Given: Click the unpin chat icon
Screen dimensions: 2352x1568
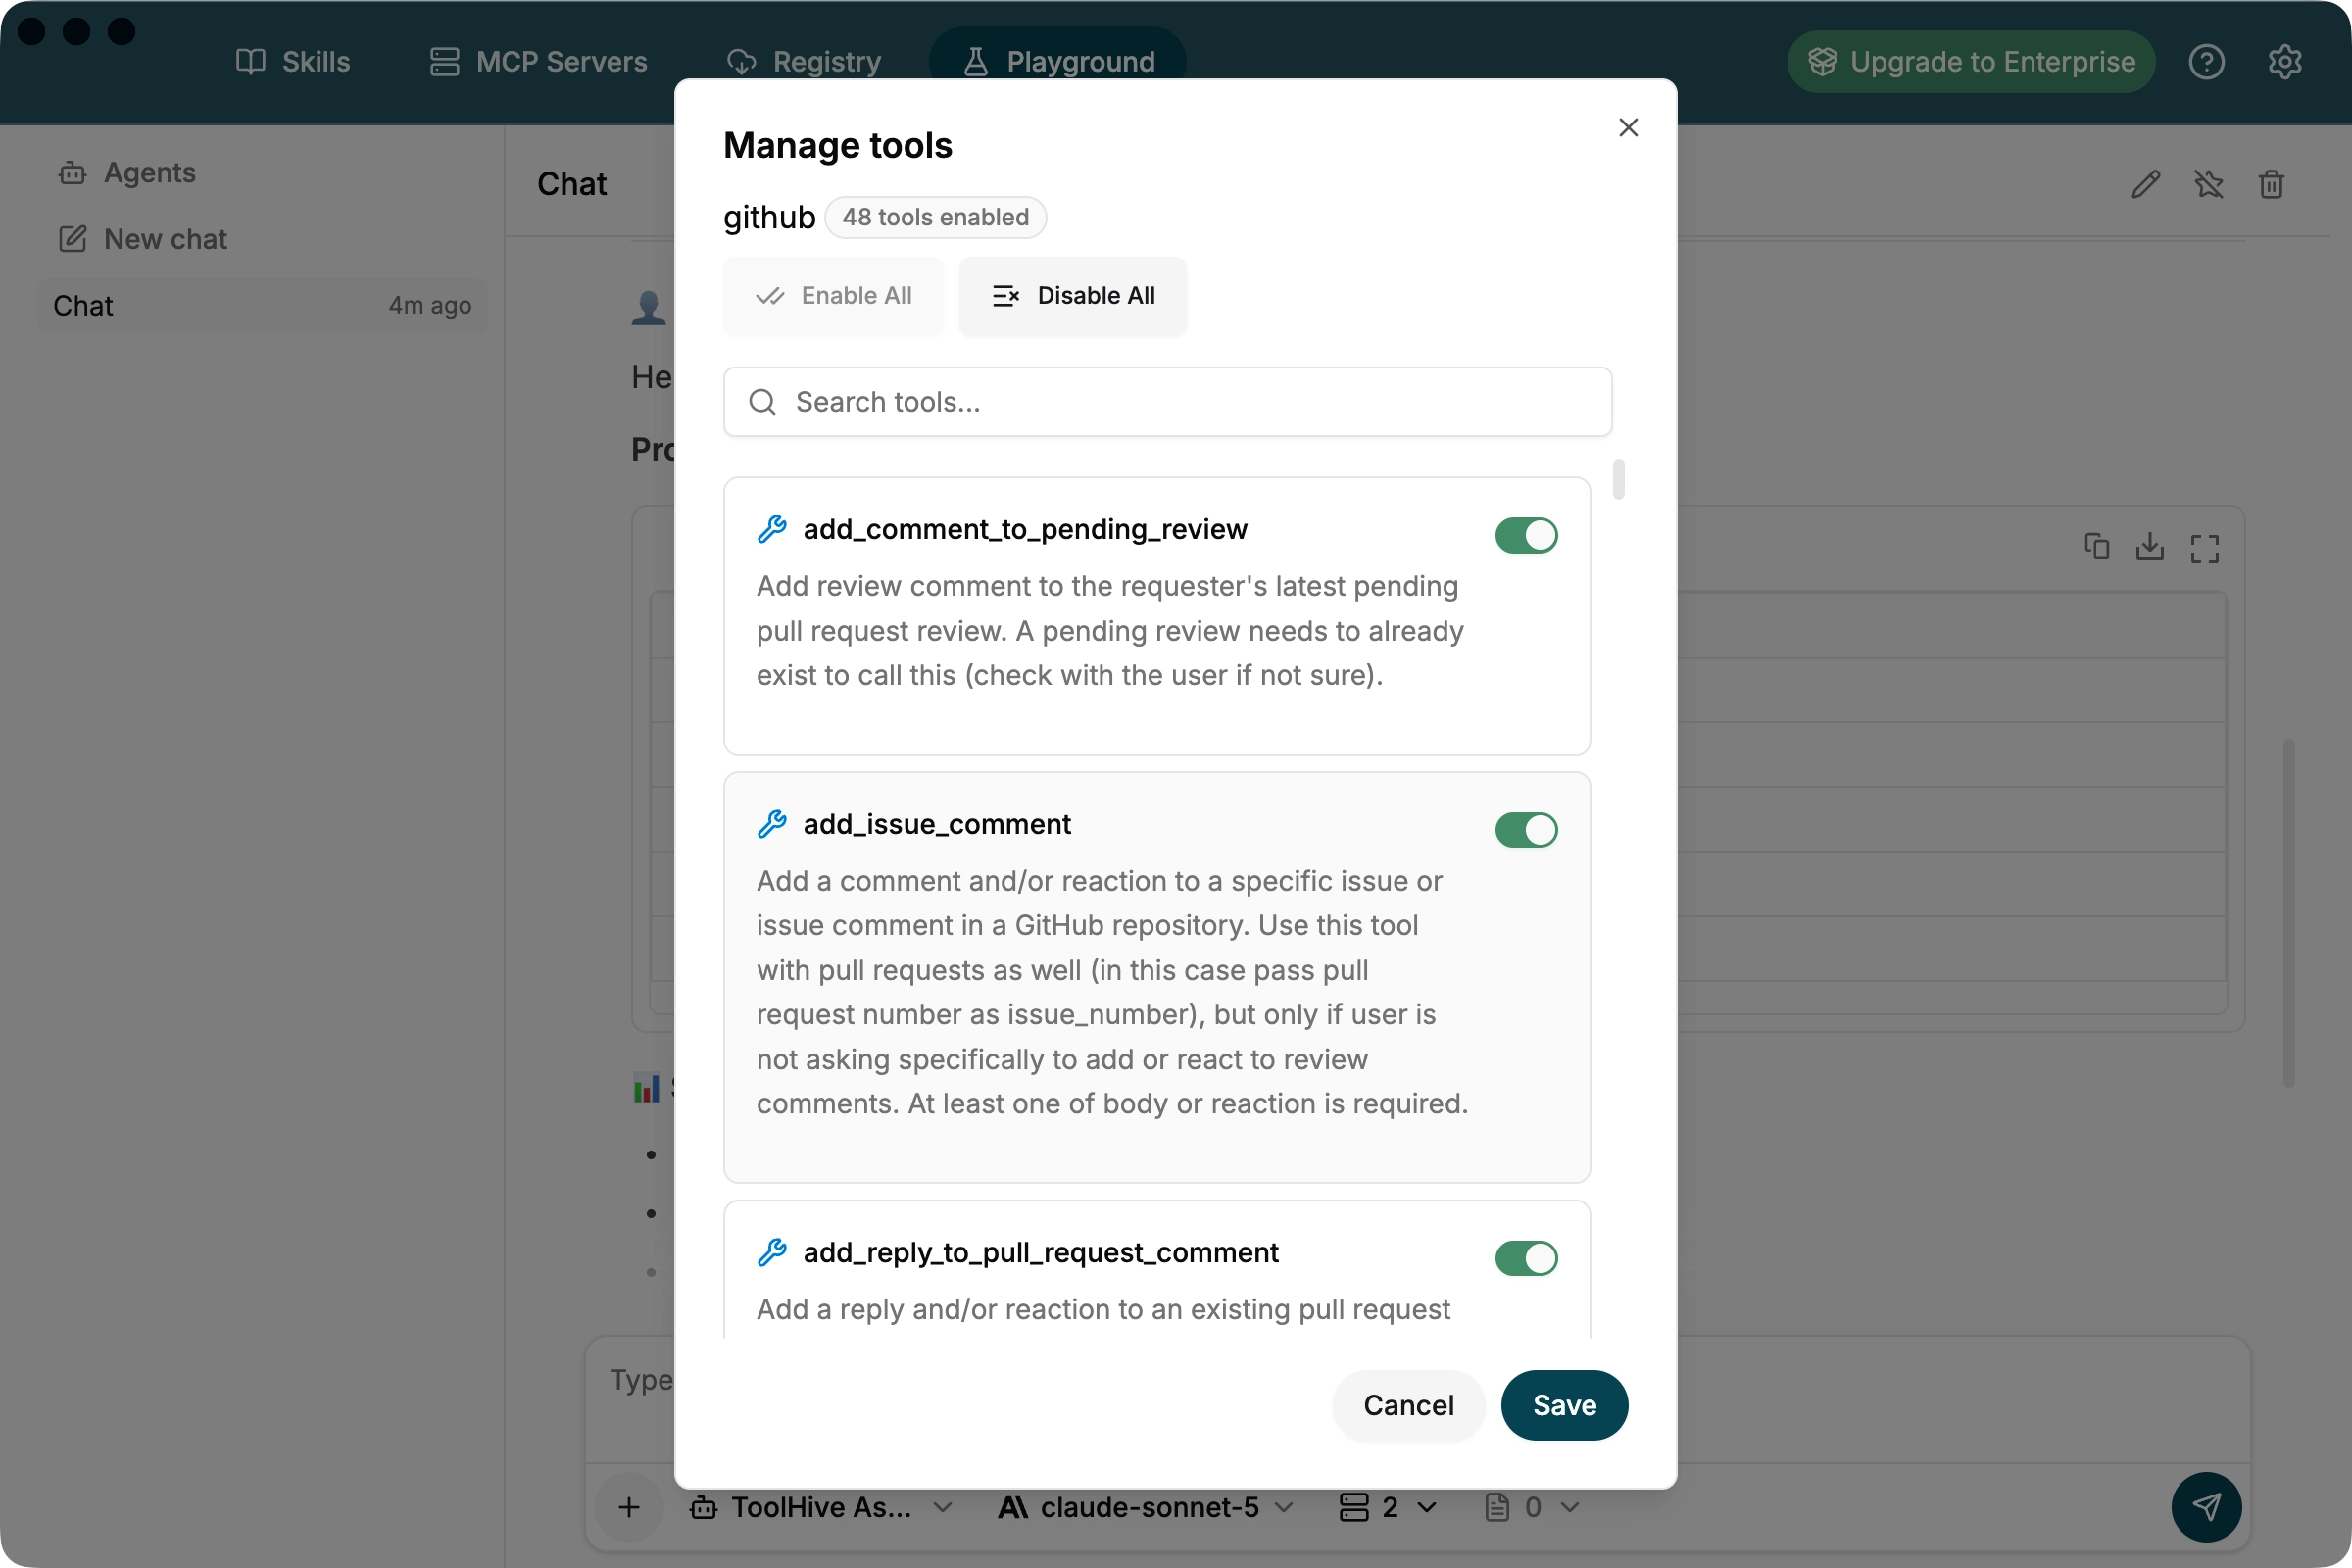Looking at the screenshot, I should [x=2208, y=184].
